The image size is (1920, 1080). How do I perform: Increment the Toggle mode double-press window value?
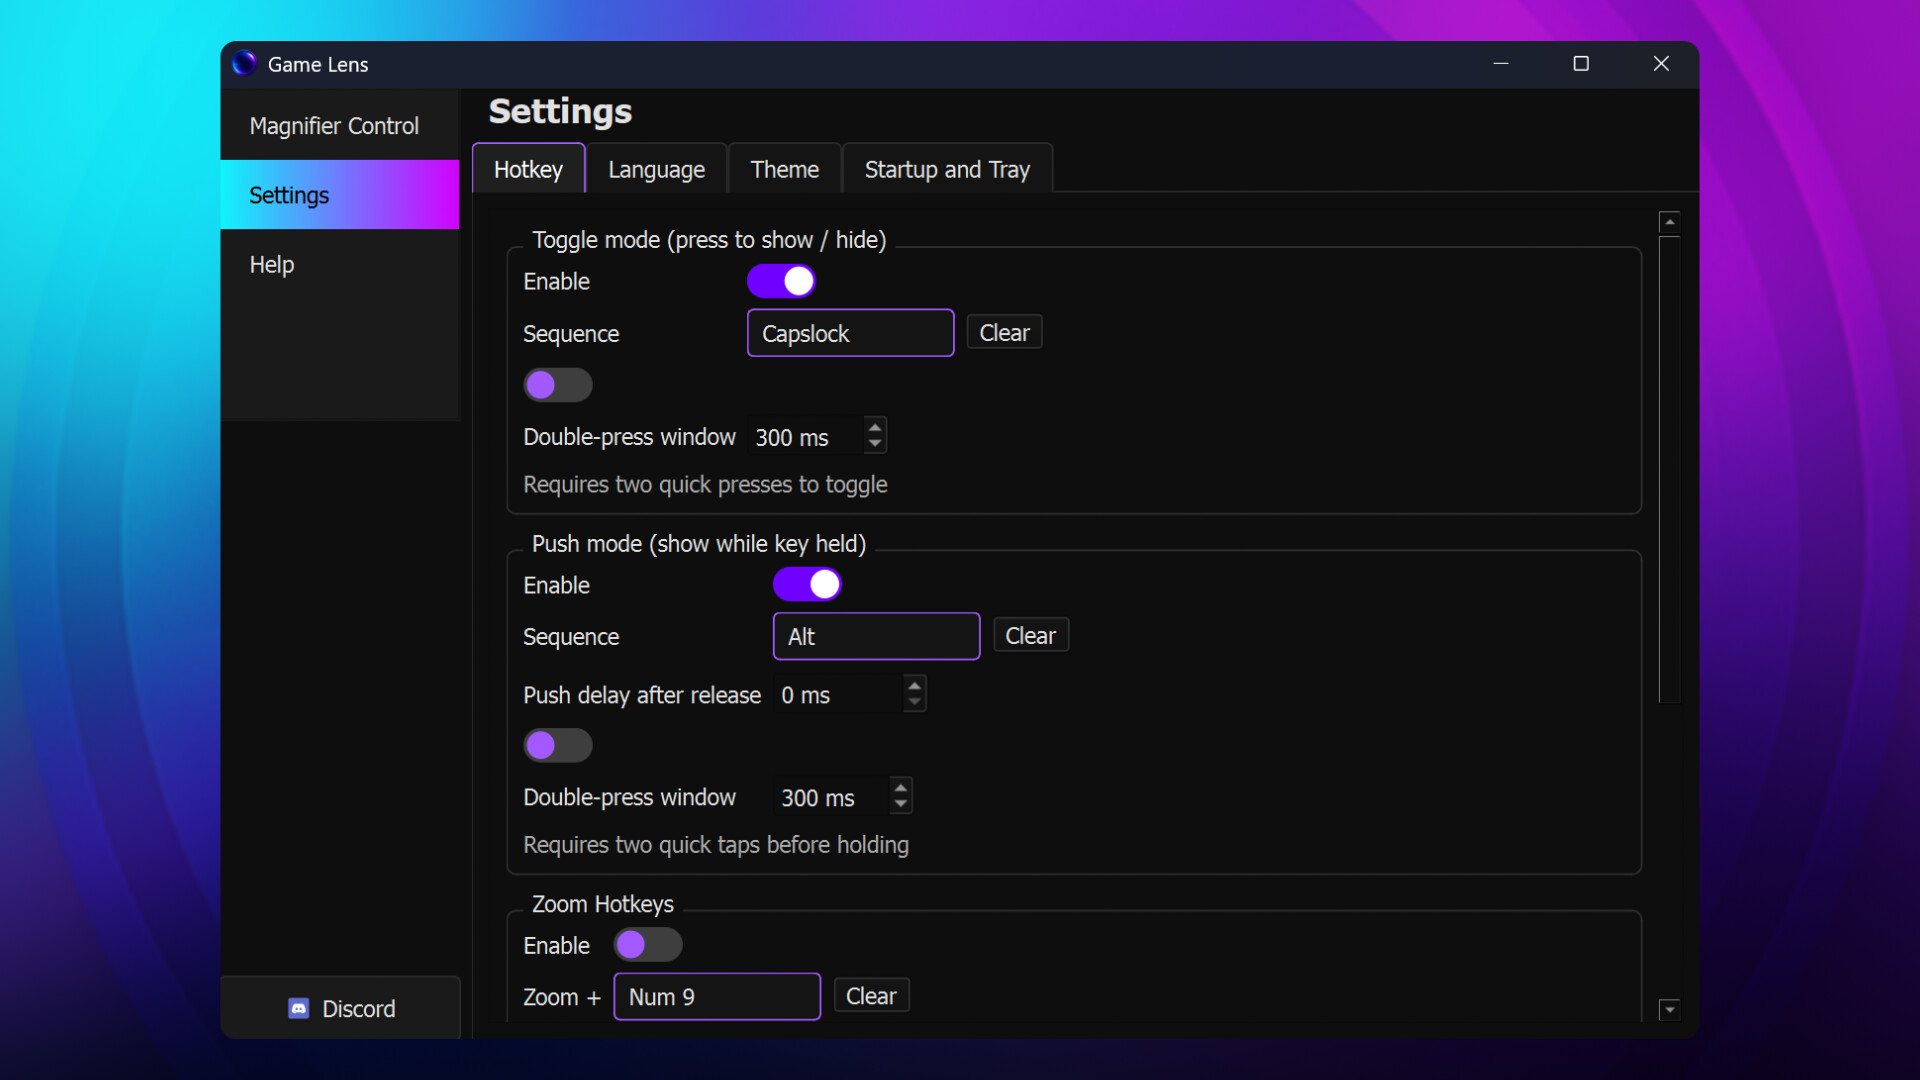[x=875, y=427]
